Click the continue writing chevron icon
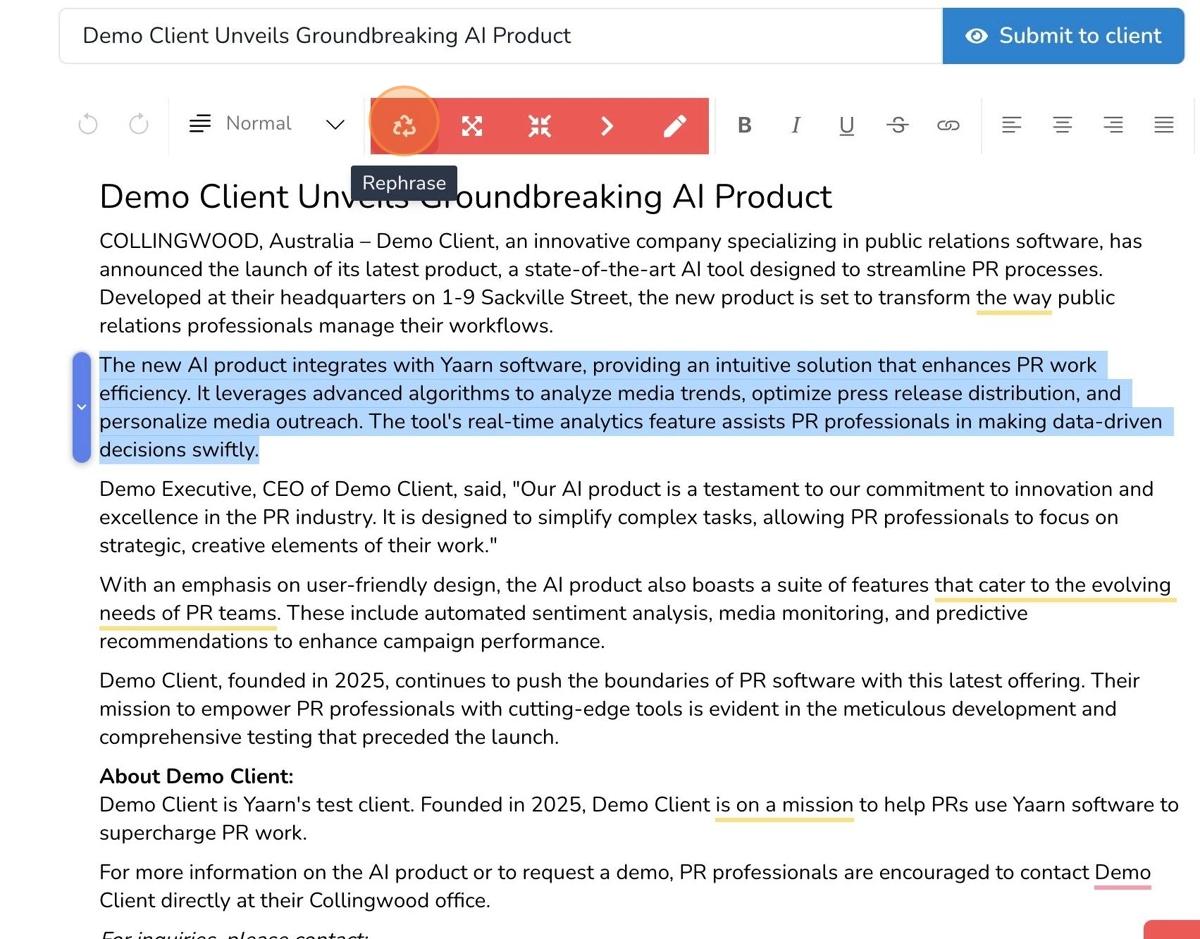Screen dimensions: 1200x939 [x=607, y=125]
